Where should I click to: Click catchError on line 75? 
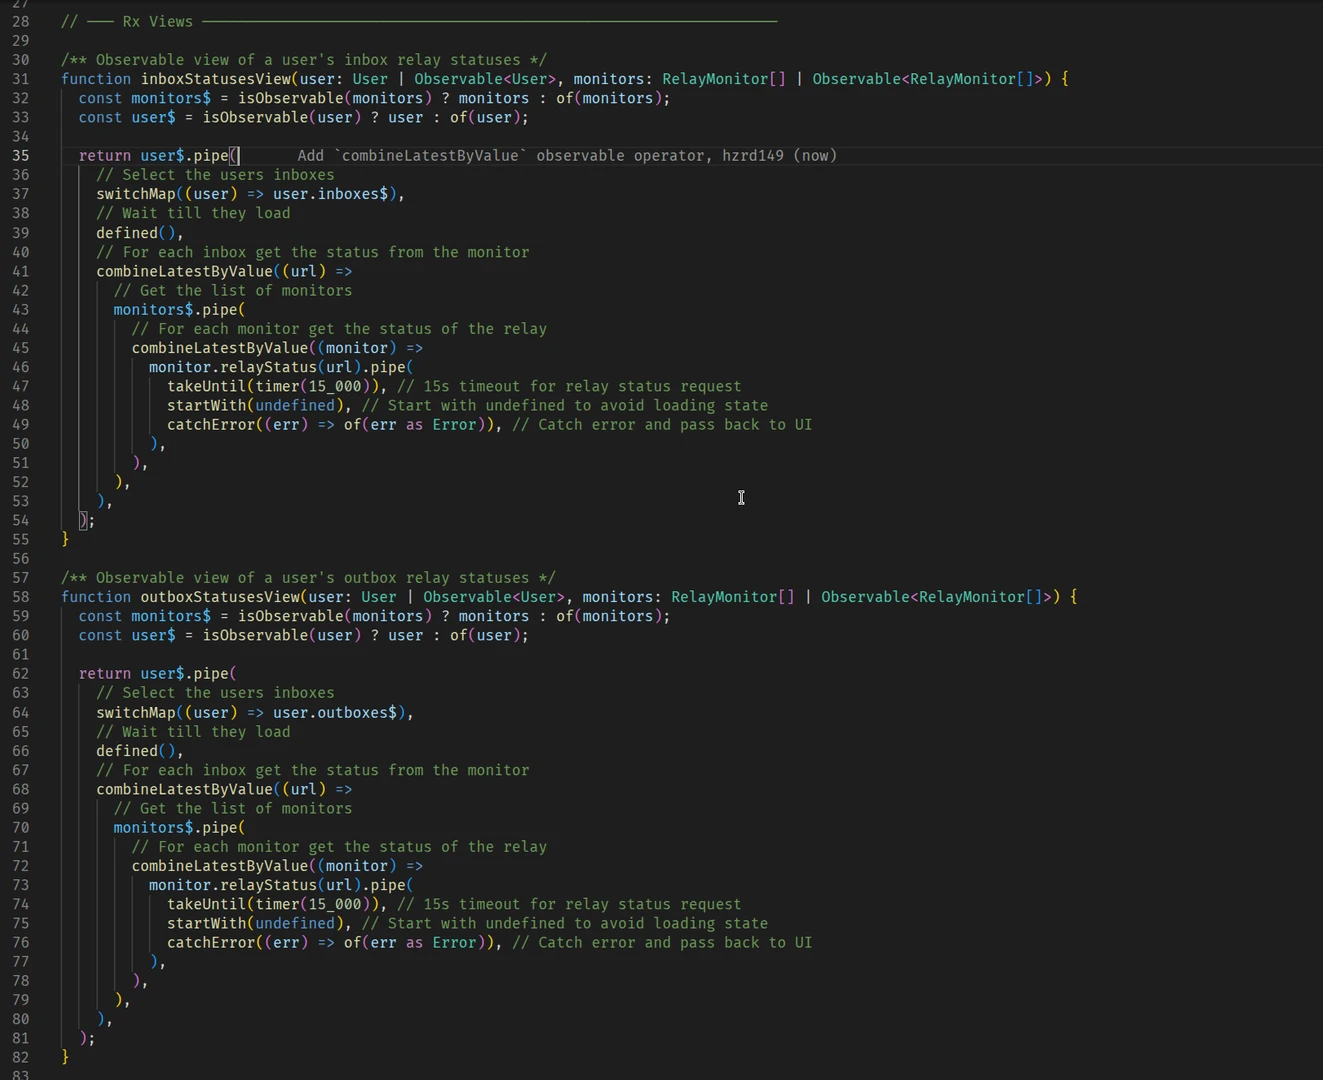click(x=211, y=943)
